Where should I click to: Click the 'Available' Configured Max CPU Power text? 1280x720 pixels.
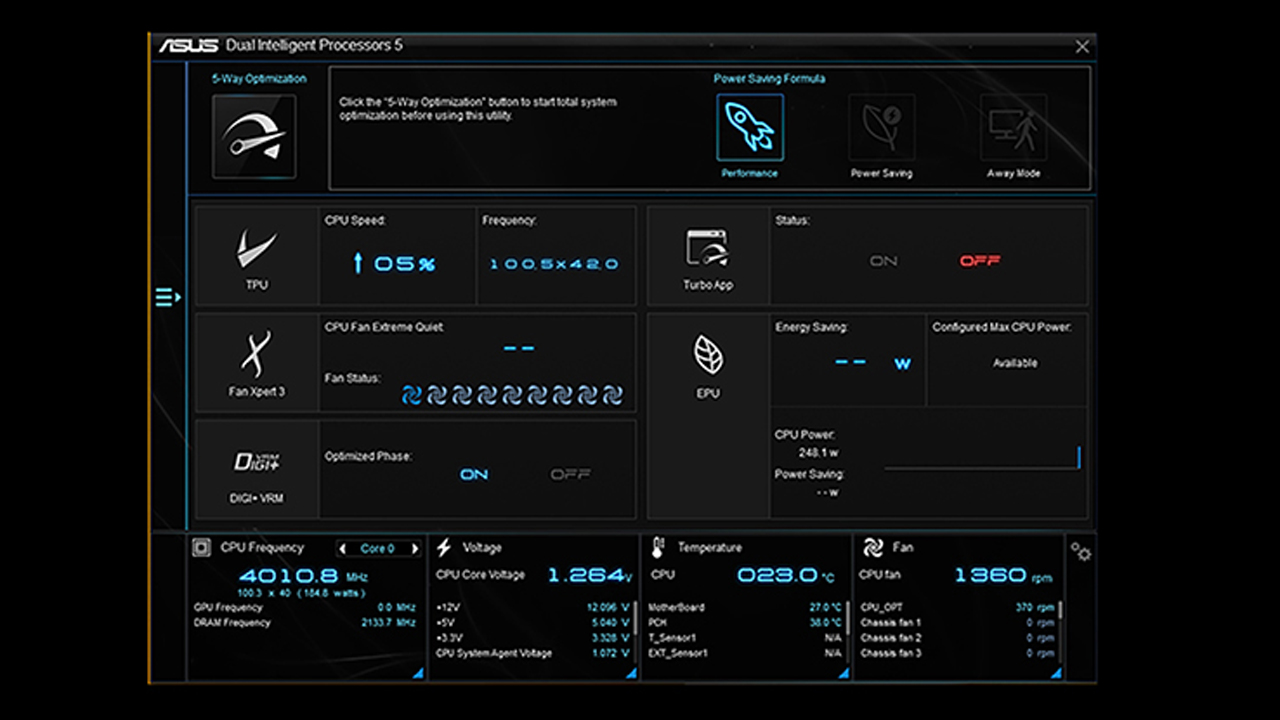click(1015, 363)
